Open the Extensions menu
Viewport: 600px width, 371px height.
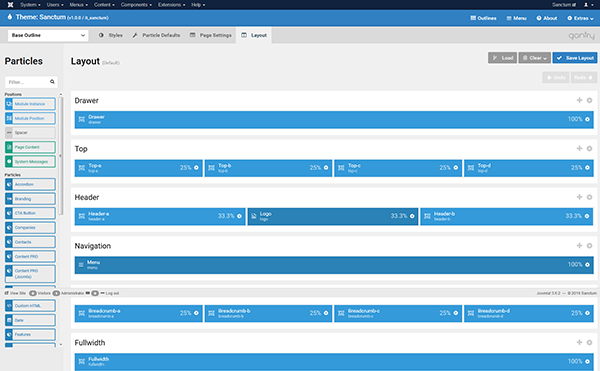pos(171,5)
